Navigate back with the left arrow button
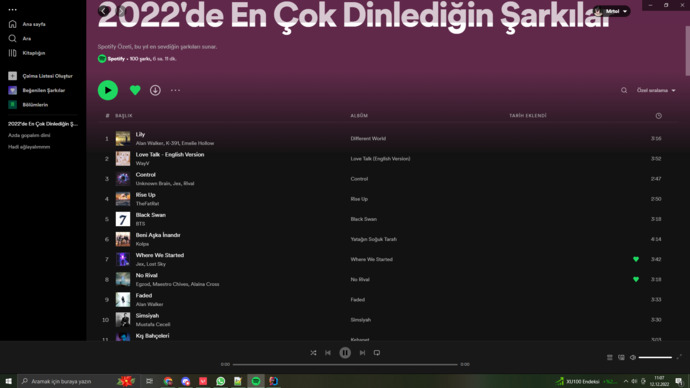The image size is (690, 388). point(103,11)
